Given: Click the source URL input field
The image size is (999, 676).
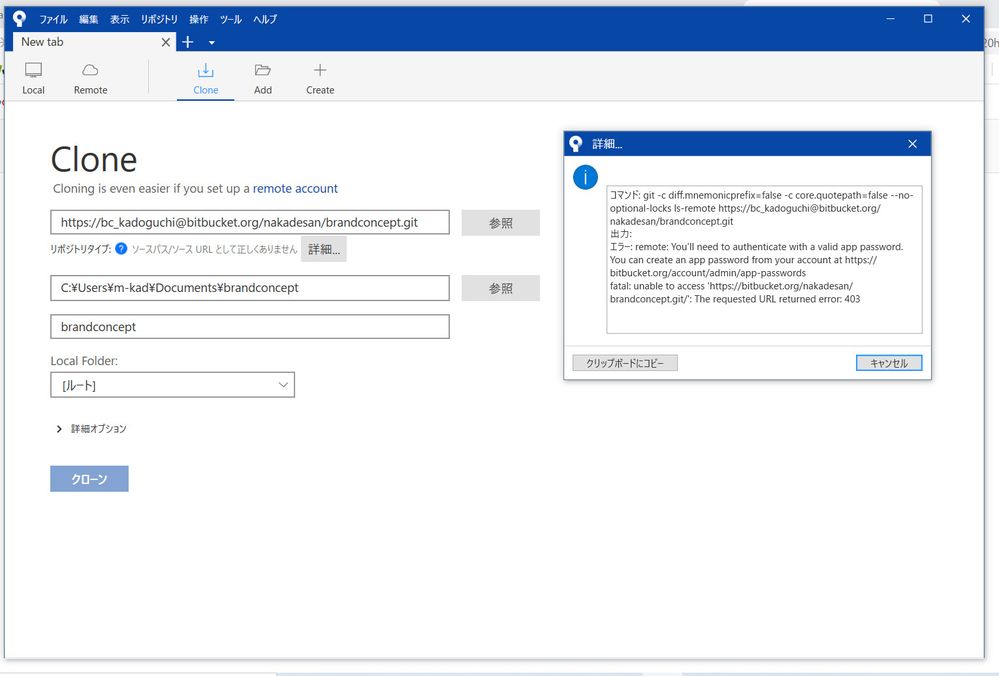Looking at the screenshot, I should [250, 222].
